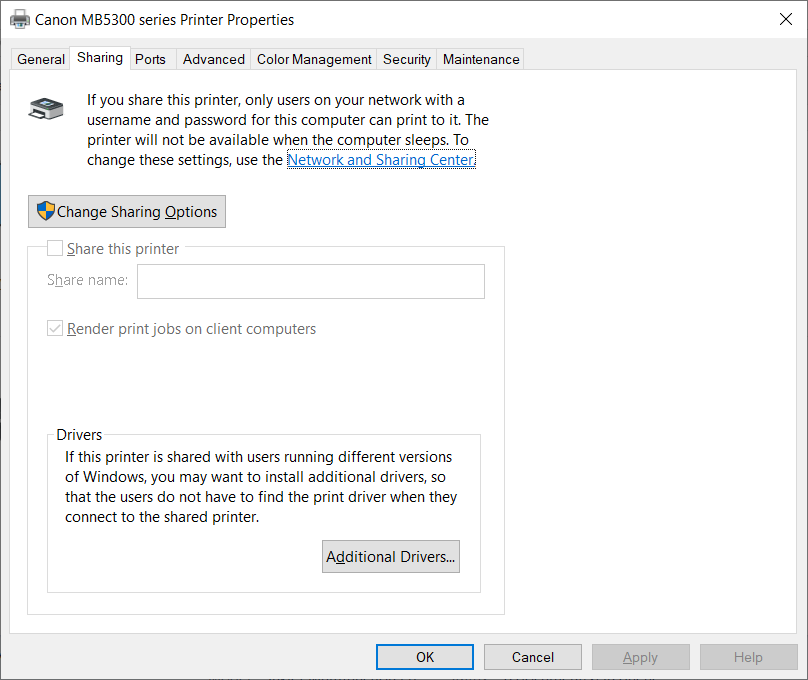Toggle the Share this printer checkbox
Image resolution: width=808 pixels, height=680 pixels.
coord(55,248)
